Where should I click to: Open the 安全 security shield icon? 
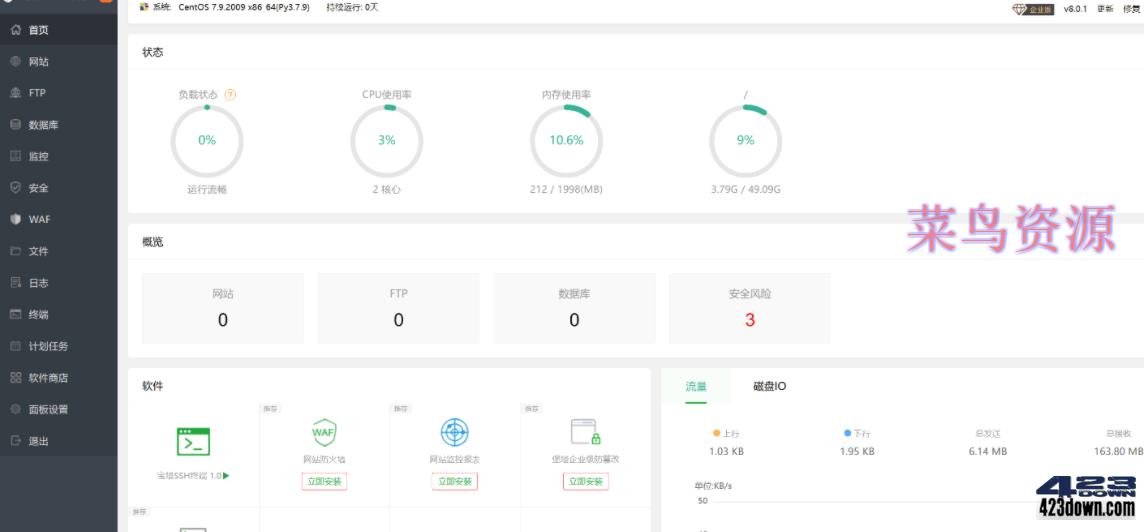point(16,188)
